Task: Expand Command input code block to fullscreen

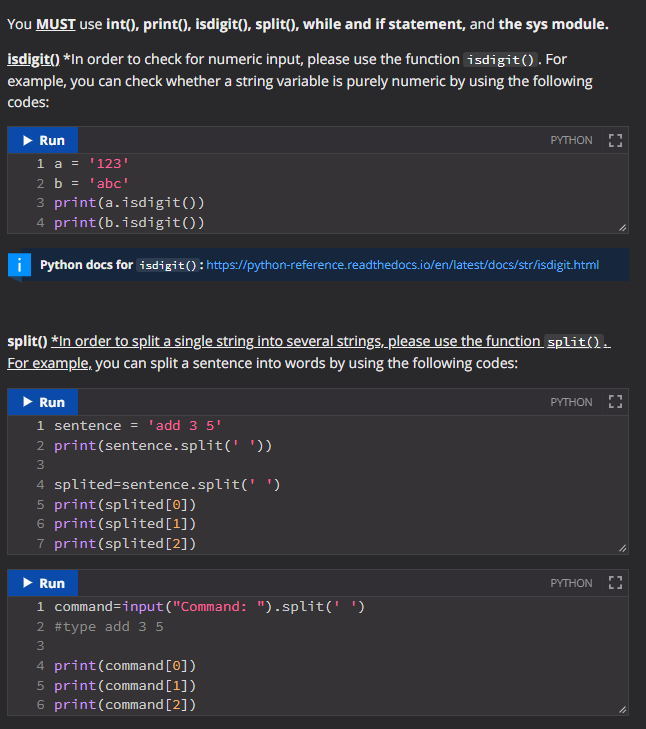Action: point(615,583)
